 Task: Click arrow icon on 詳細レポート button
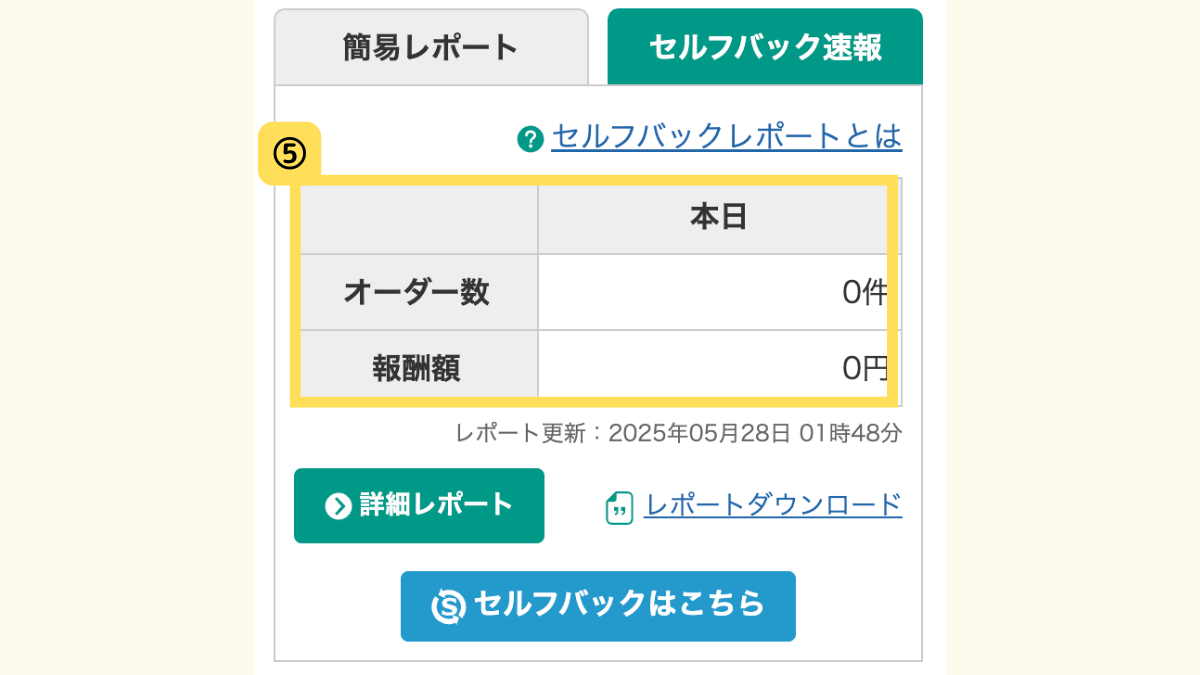(338, 506)
